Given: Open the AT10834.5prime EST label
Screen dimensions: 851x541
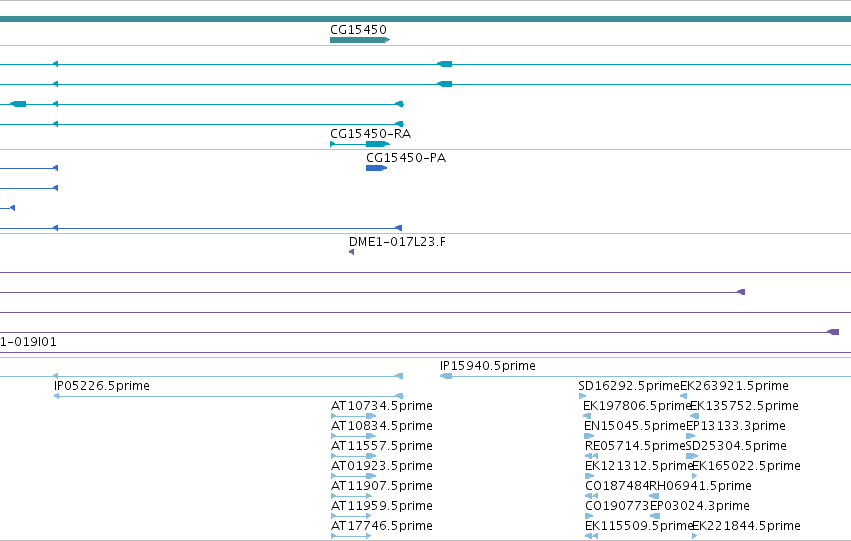Looking at the screenshot, I should (382, 426).
